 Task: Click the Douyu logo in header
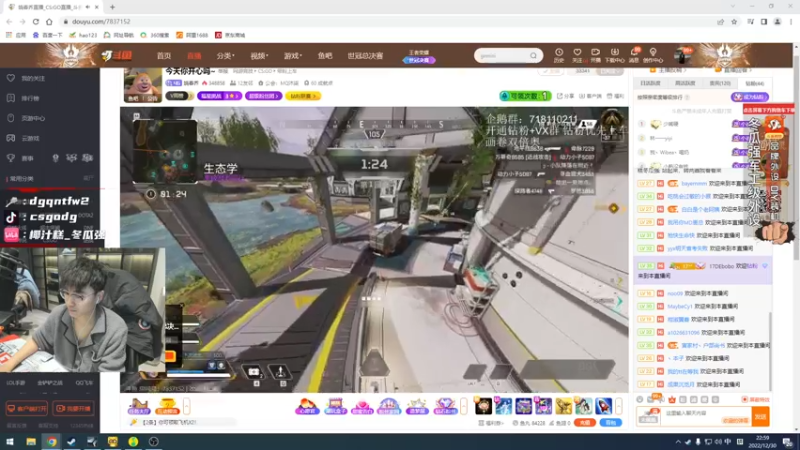[117, 55]
